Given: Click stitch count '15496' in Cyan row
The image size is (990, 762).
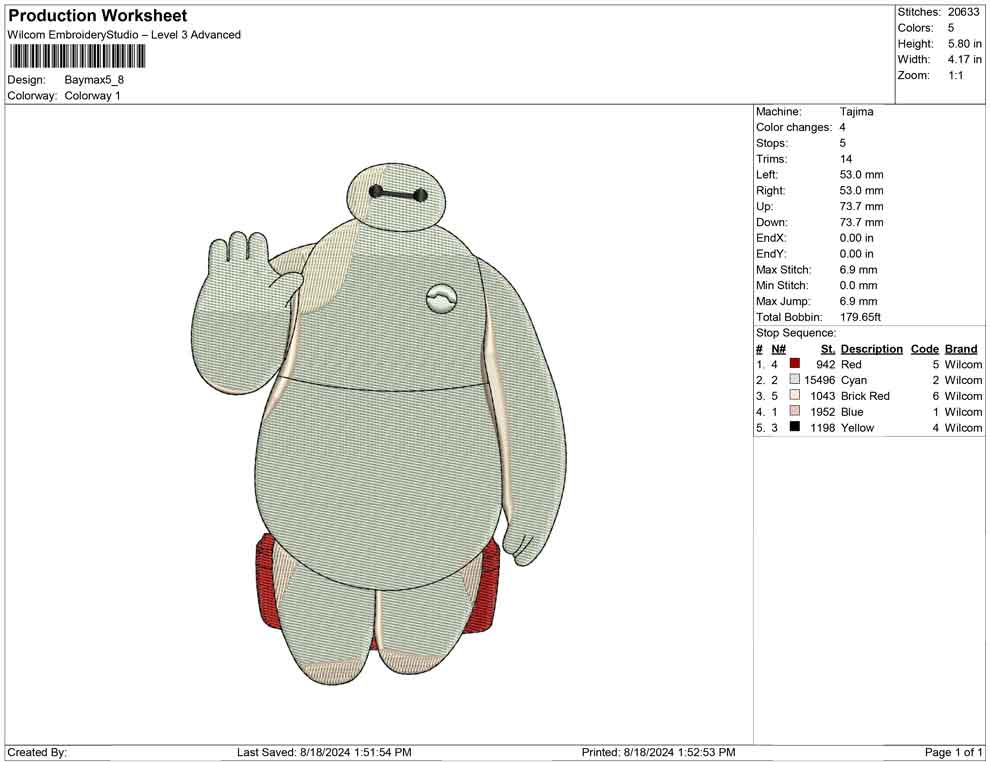Looking at the screenshot, I should tap(820, 379).
